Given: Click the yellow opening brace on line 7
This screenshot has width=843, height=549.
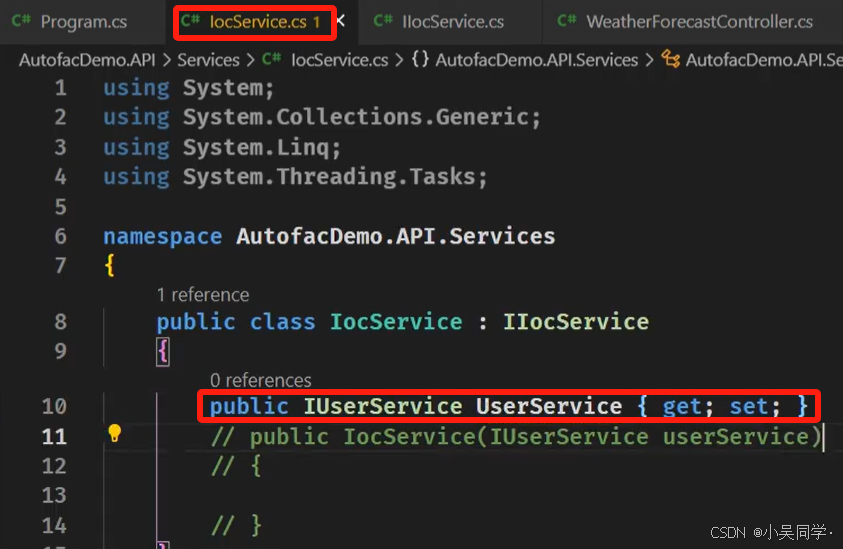Looking at the screenshot, I should tap(110, 266).
